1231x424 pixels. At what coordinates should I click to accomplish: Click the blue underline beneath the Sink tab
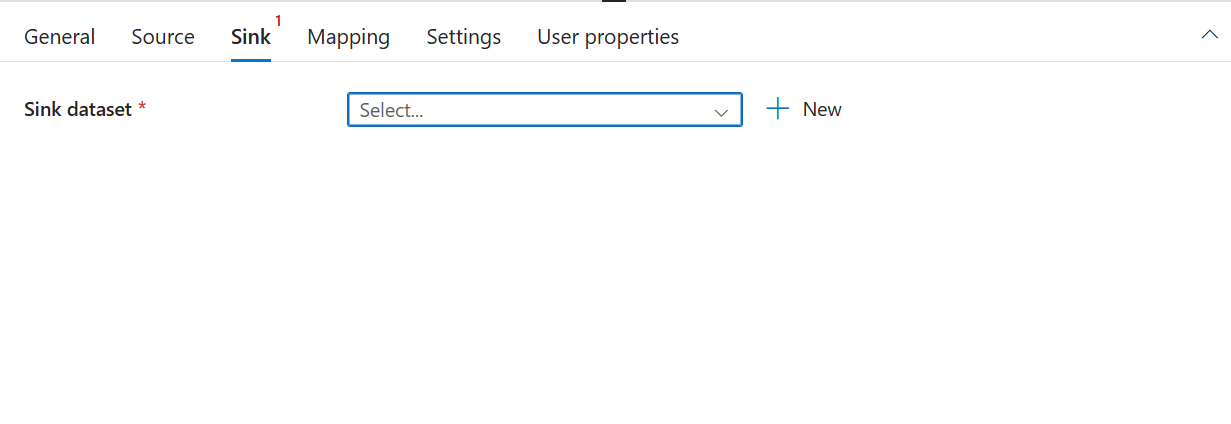click(250, 59)
